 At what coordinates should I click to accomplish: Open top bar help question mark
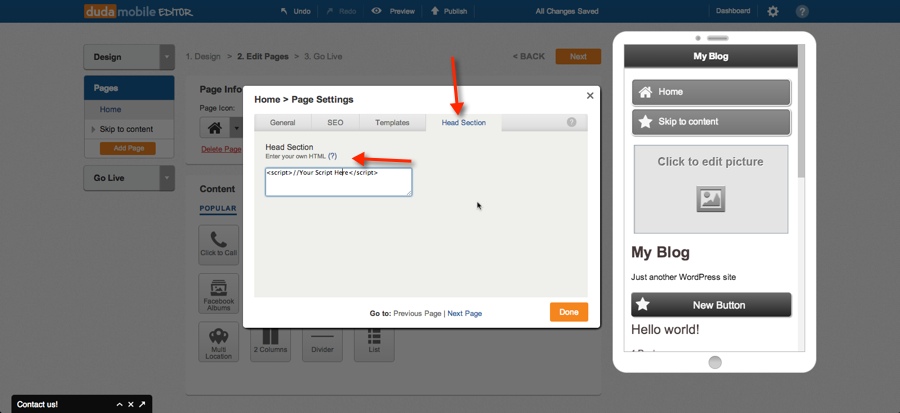[802, 11]
